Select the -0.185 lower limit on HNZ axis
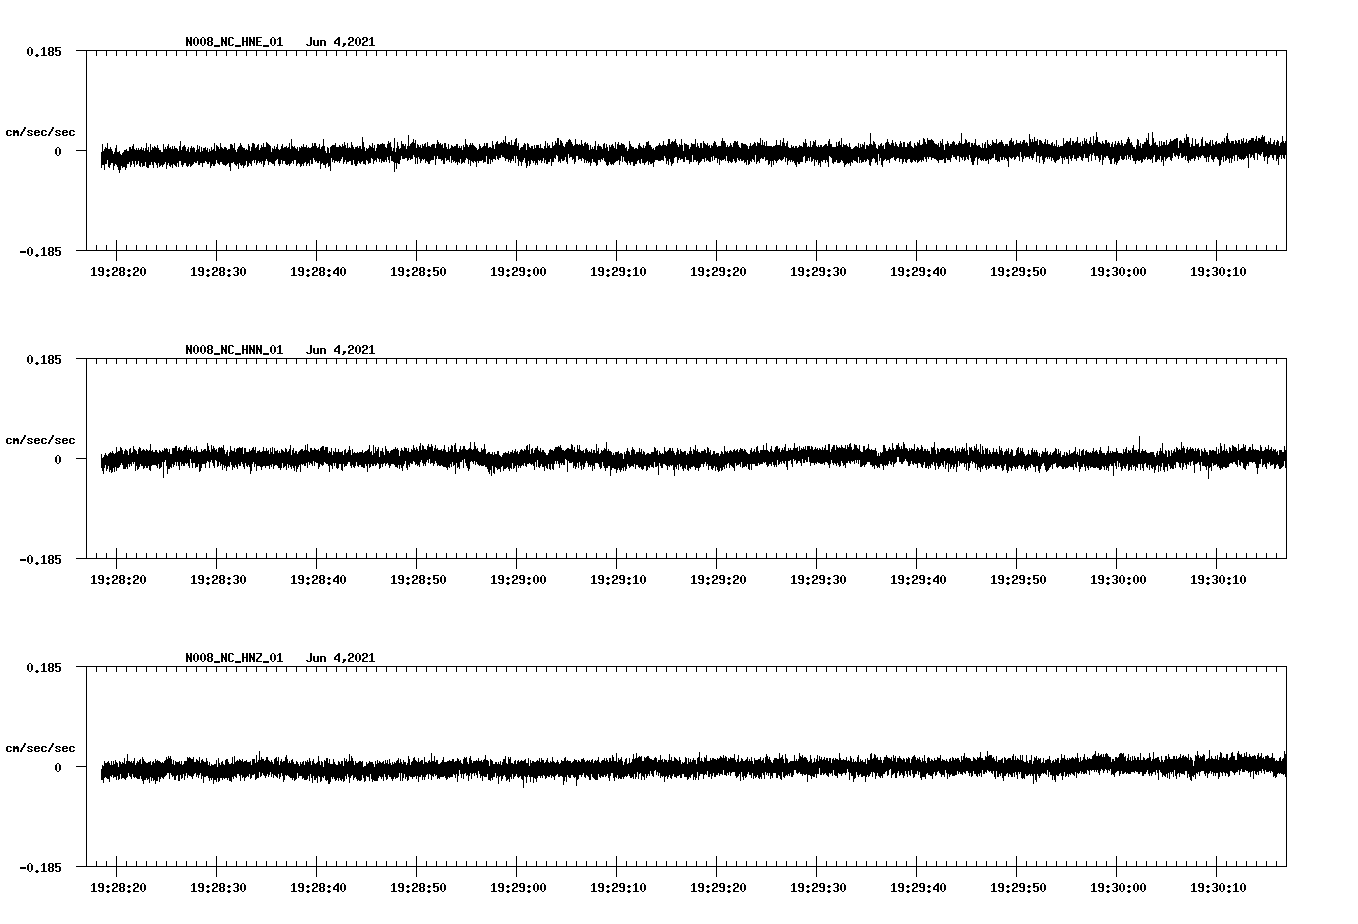Screen dimensions: 1358x924 coord(40,867)
